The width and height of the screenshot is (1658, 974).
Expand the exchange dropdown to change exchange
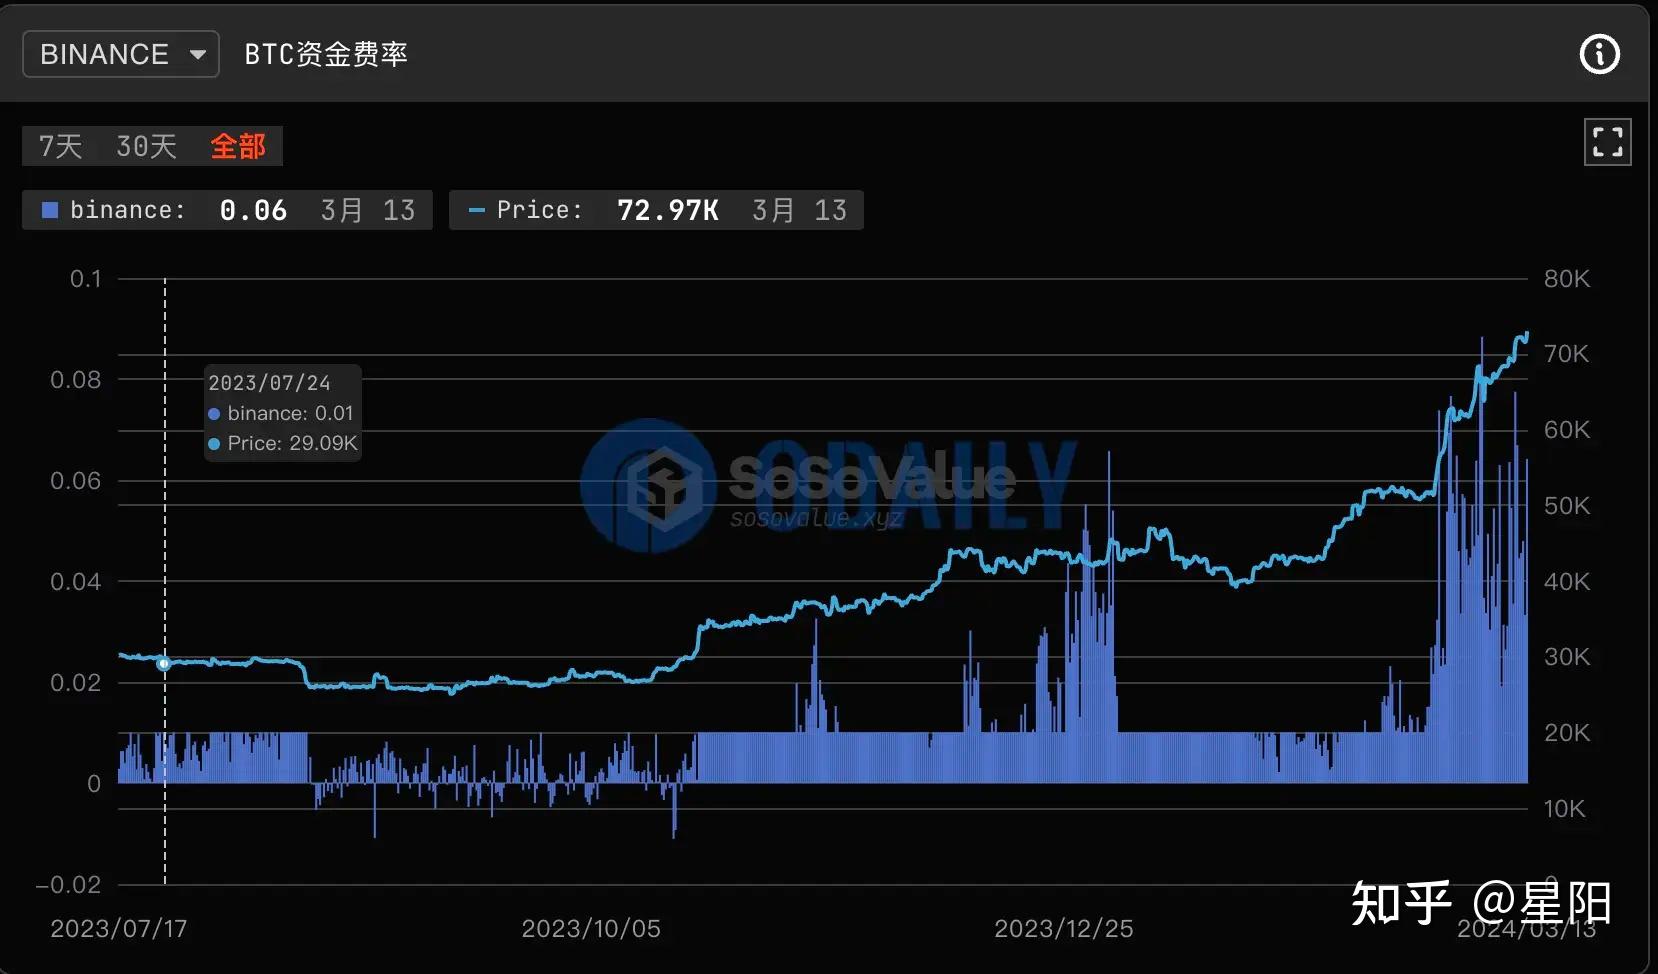(120, 54)
